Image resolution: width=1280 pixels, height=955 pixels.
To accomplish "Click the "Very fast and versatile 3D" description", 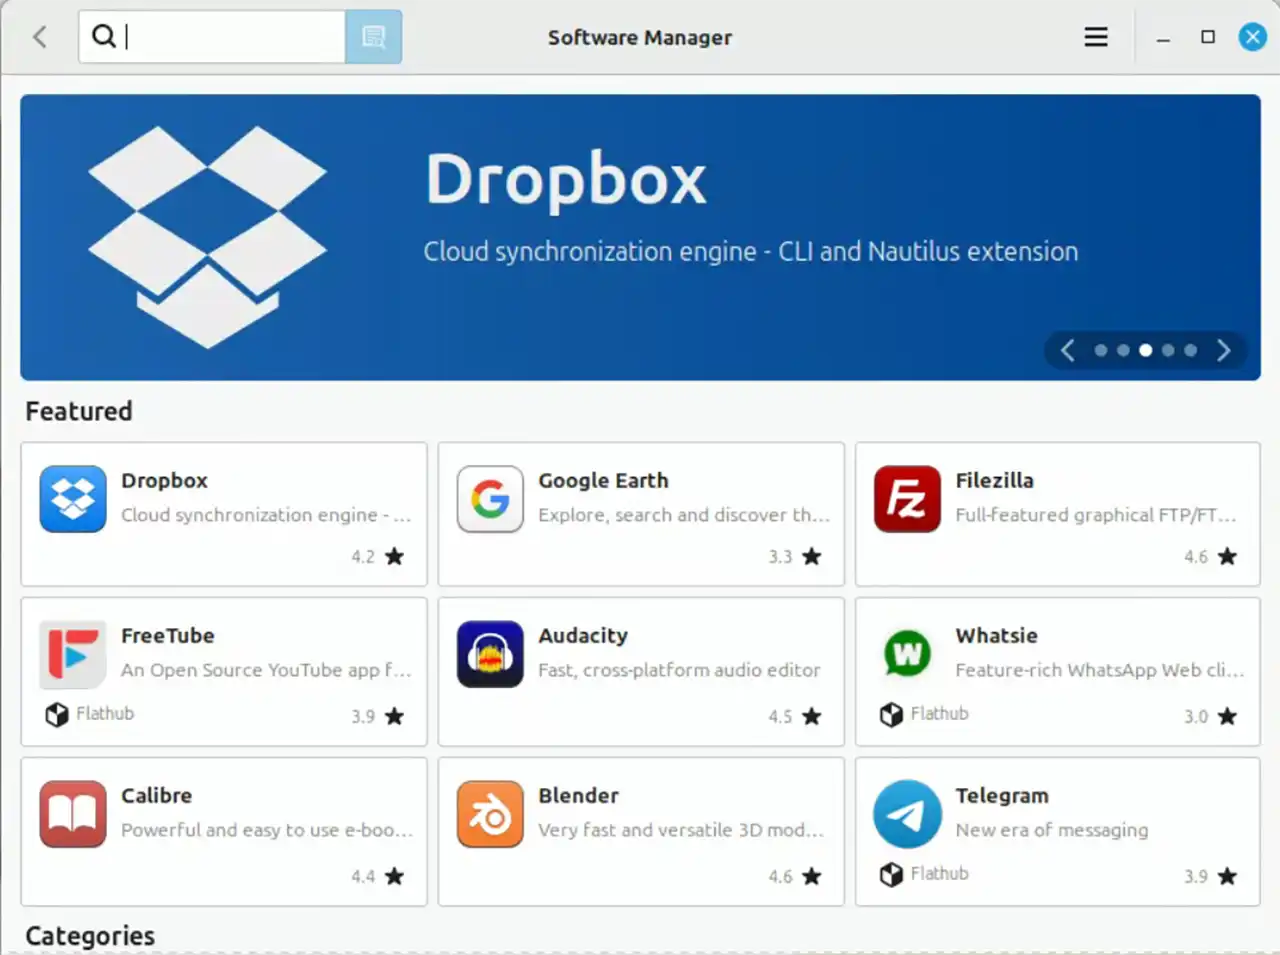I will [x=681, y=830].
